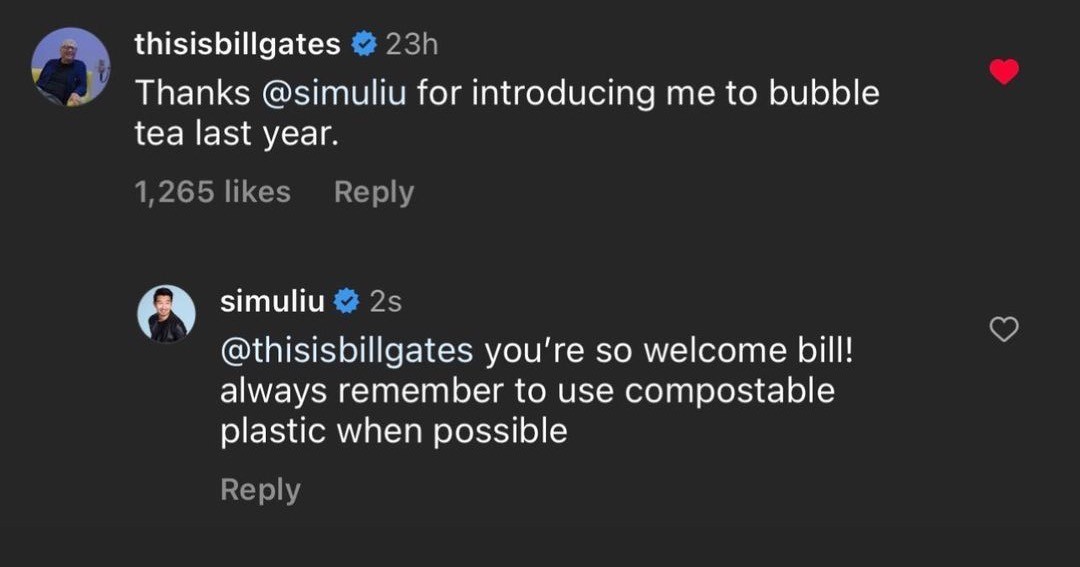Click the verified badge next to thisisbillgates
This screenshot has height=567, width=1080.
coord(364,44)
